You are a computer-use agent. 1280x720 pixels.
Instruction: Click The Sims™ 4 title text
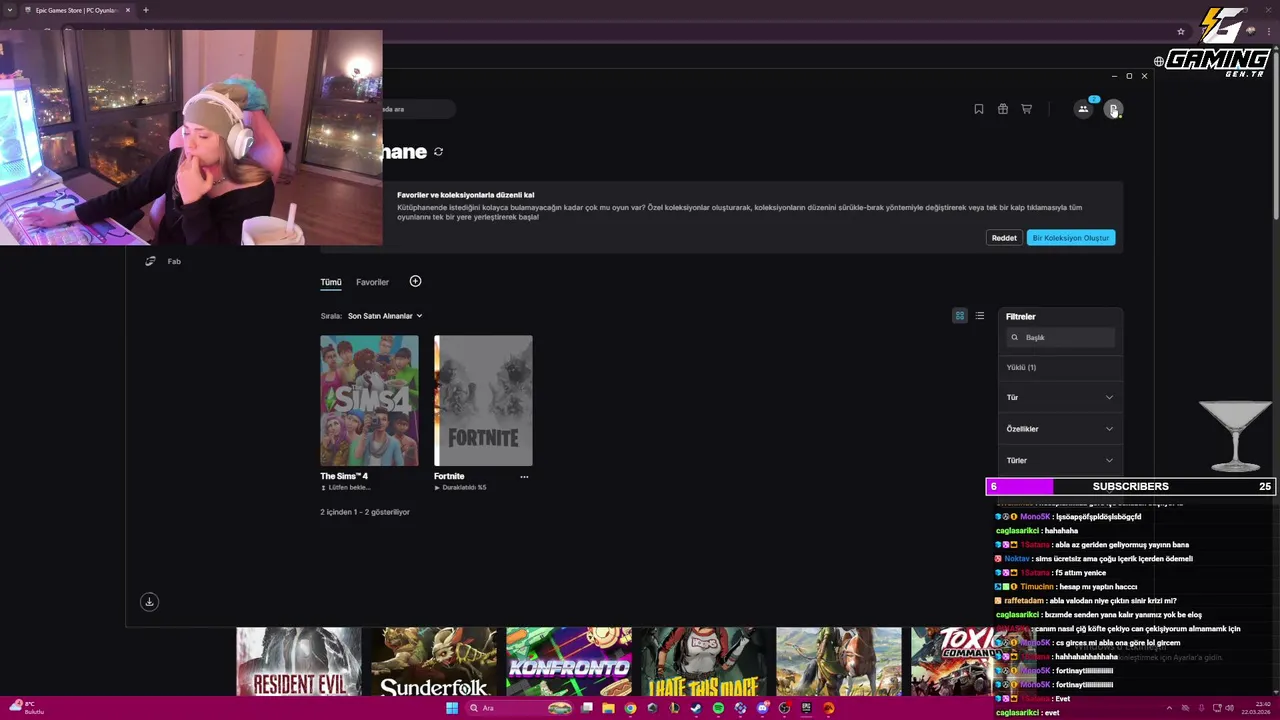coord(344,476)
